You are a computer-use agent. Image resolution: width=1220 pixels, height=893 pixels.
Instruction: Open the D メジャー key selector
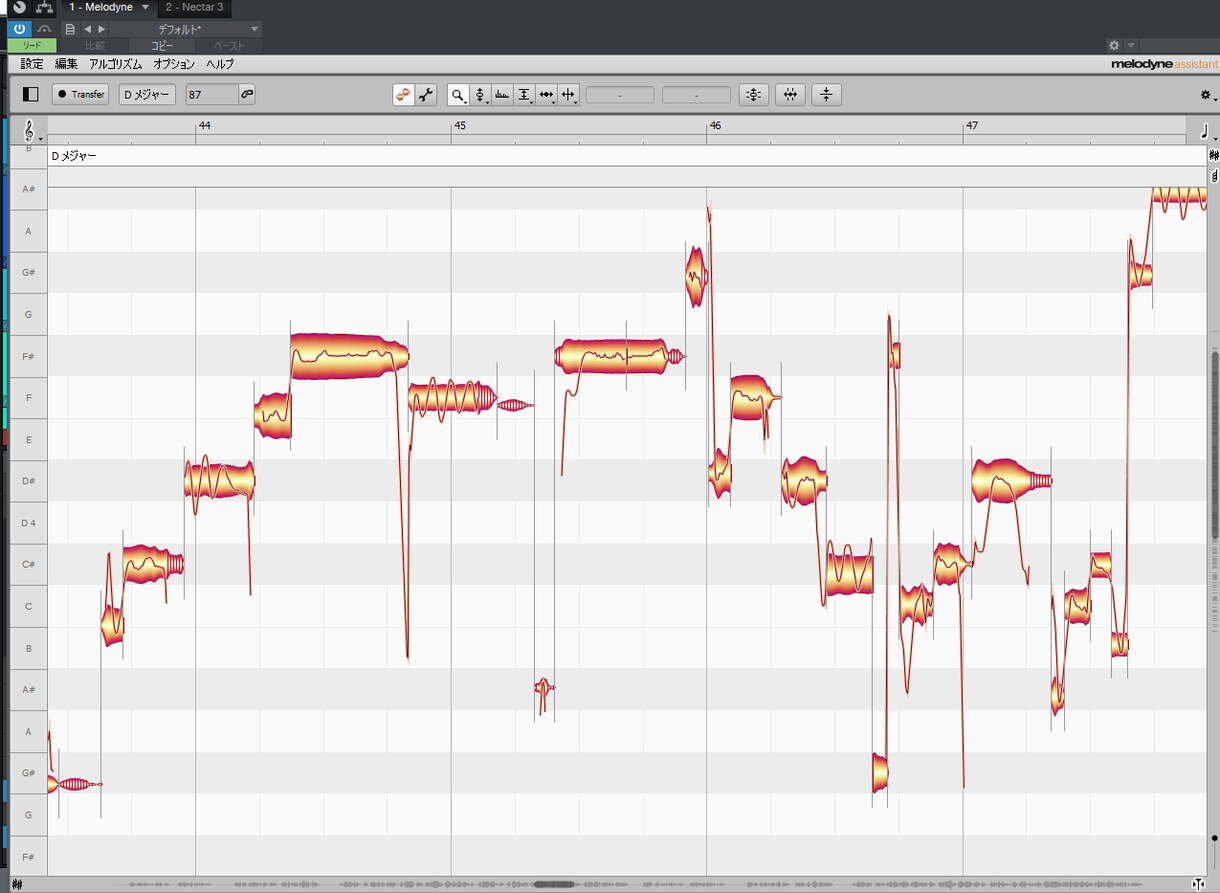[148, 95]
